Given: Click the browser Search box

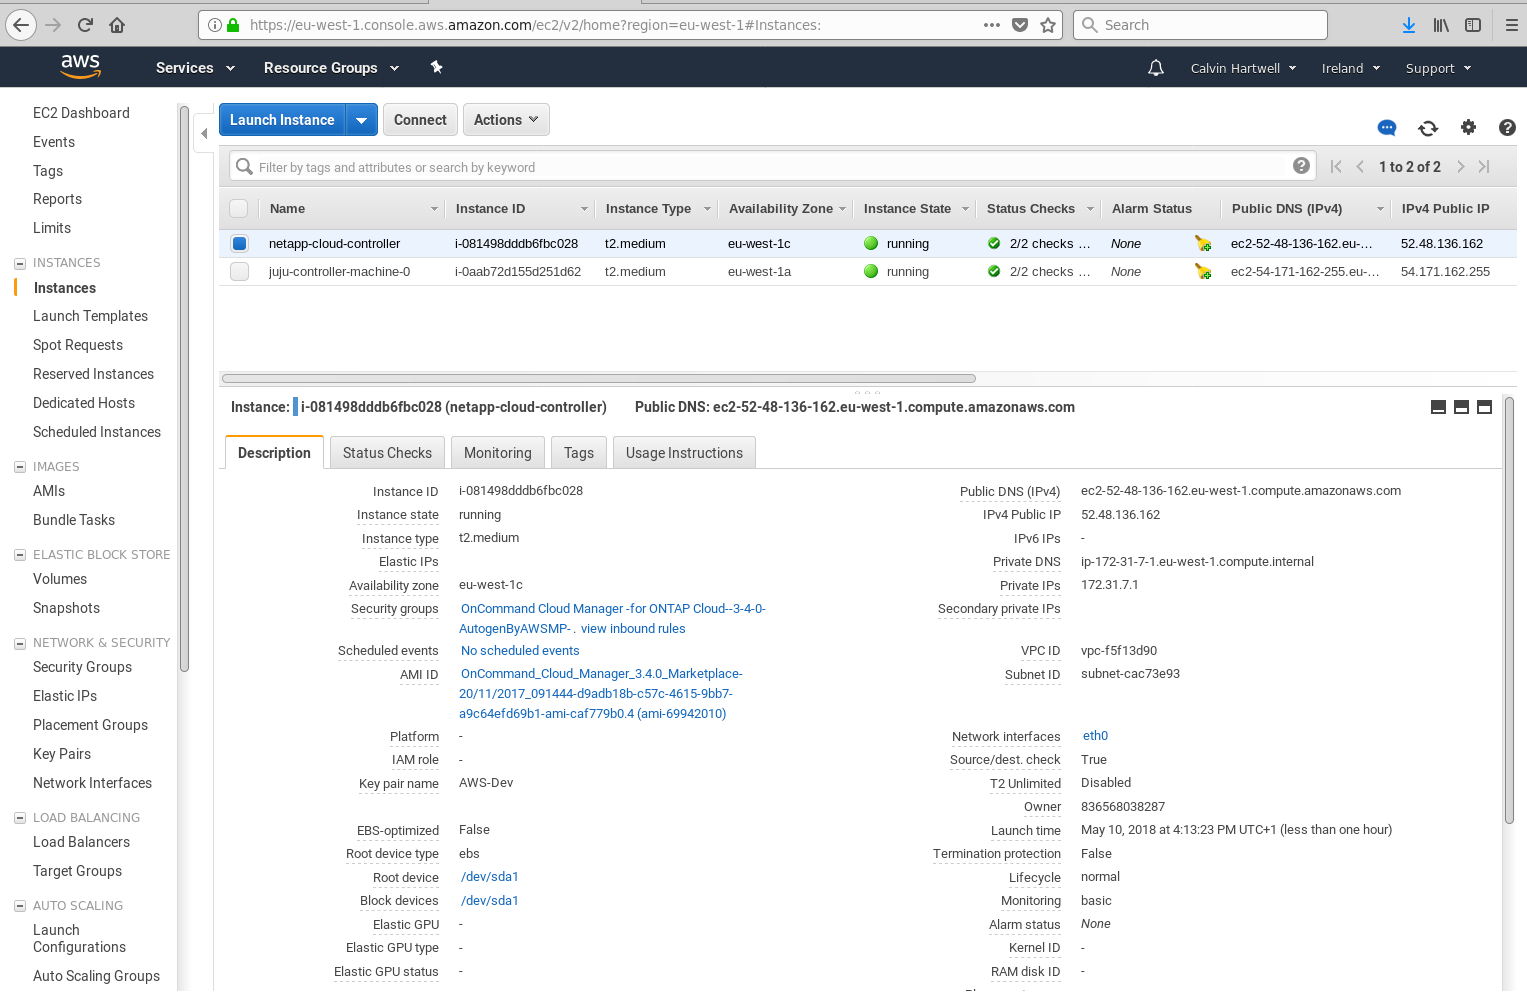Looking at the screenshot, I should 1200,25.
